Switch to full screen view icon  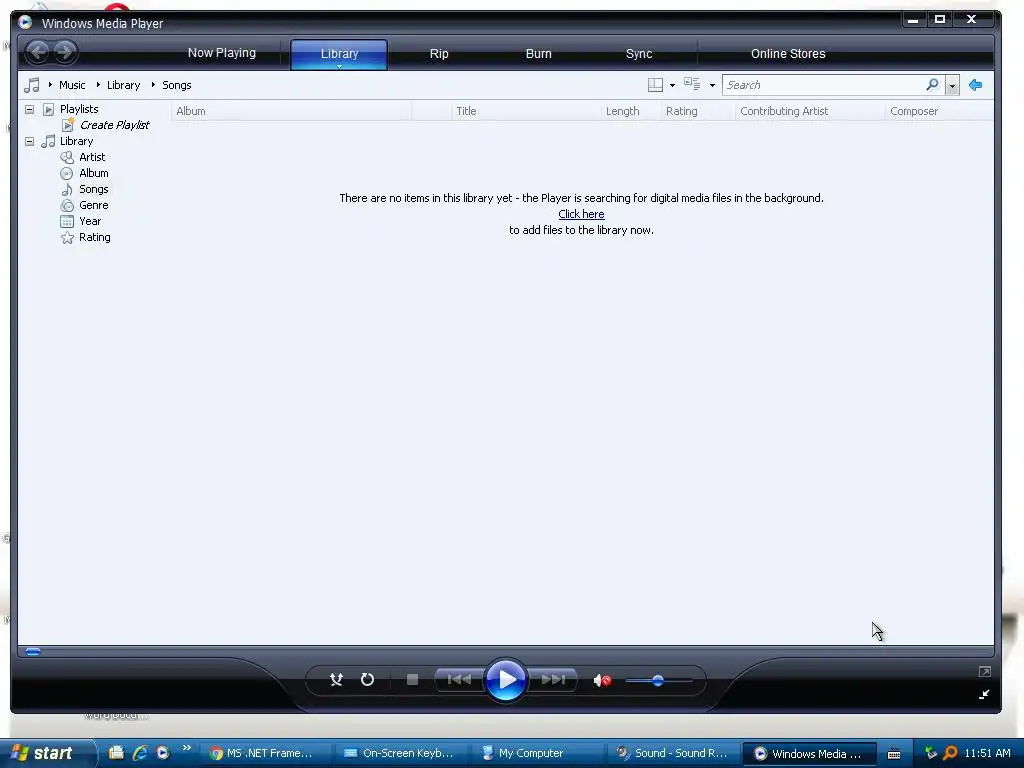985,671
